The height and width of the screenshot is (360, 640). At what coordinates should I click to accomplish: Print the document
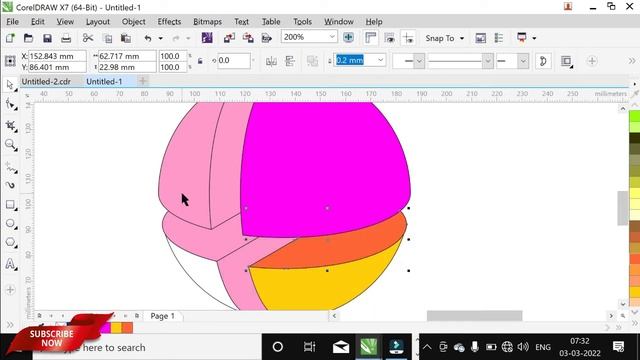(x=66, y=38)
